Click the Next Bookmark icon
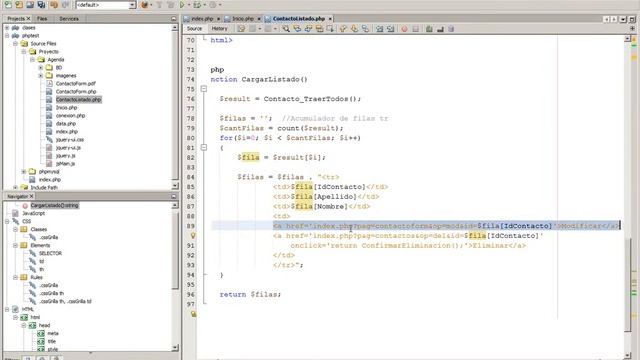This screenshot has width=640, height=360. [354, 29]
